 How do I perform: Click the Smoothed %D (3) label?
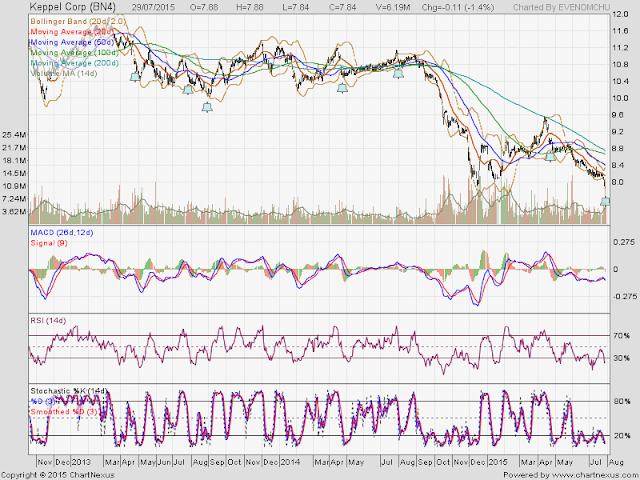(x=64, y=411)
